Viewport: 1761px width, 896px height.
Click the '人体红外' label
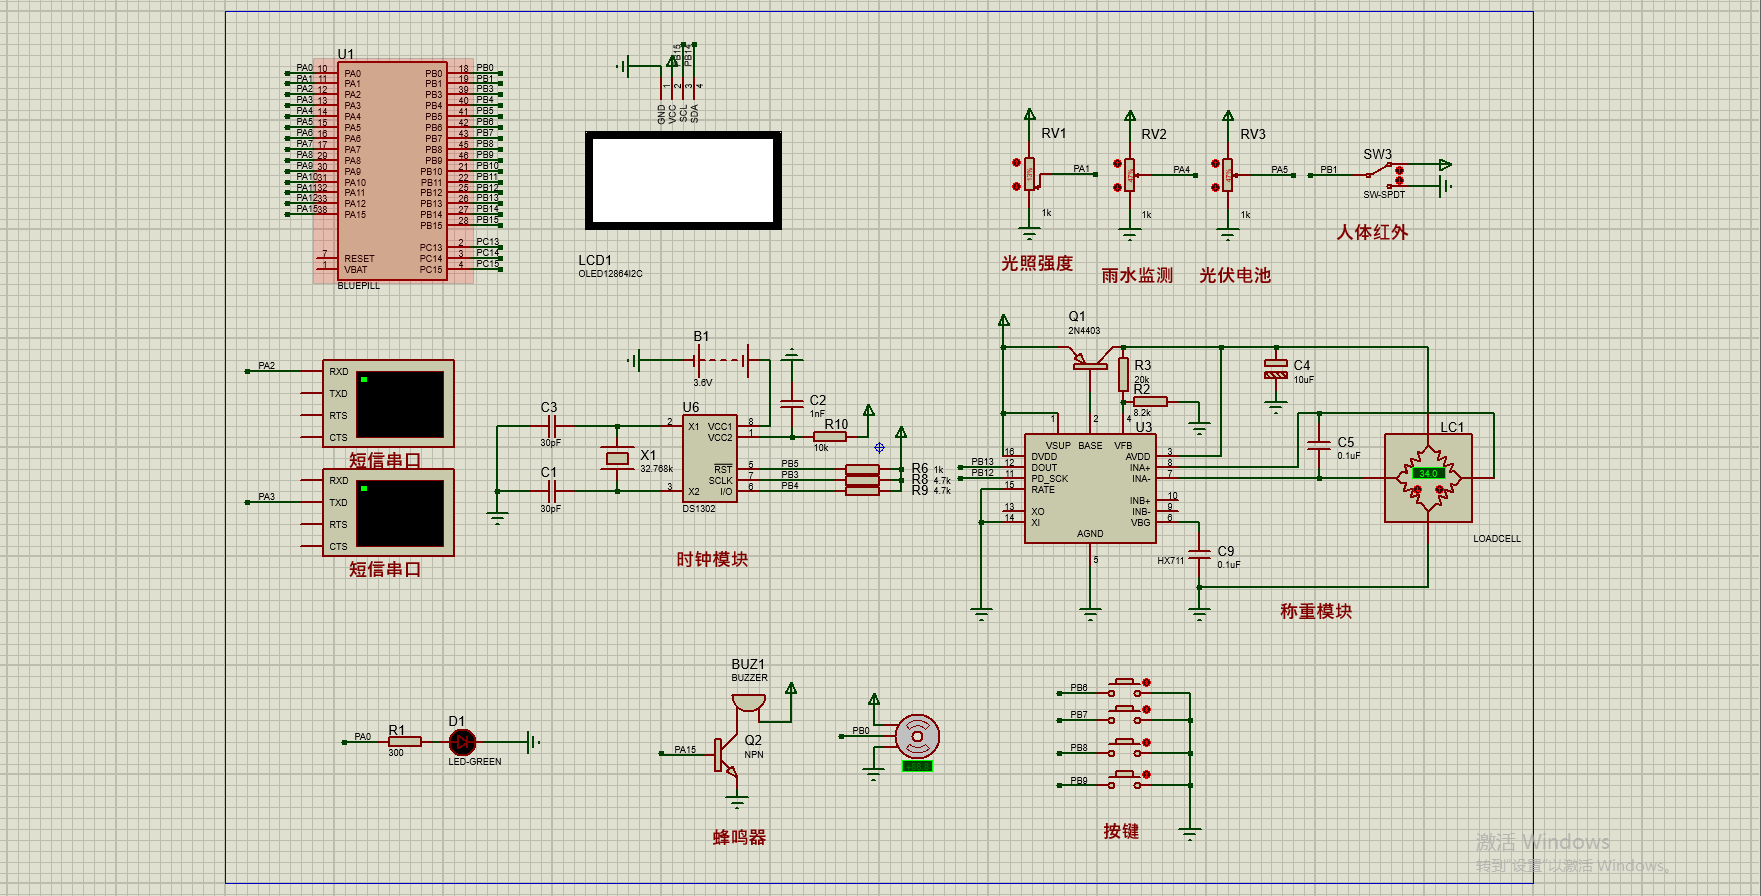point(1372,232)
